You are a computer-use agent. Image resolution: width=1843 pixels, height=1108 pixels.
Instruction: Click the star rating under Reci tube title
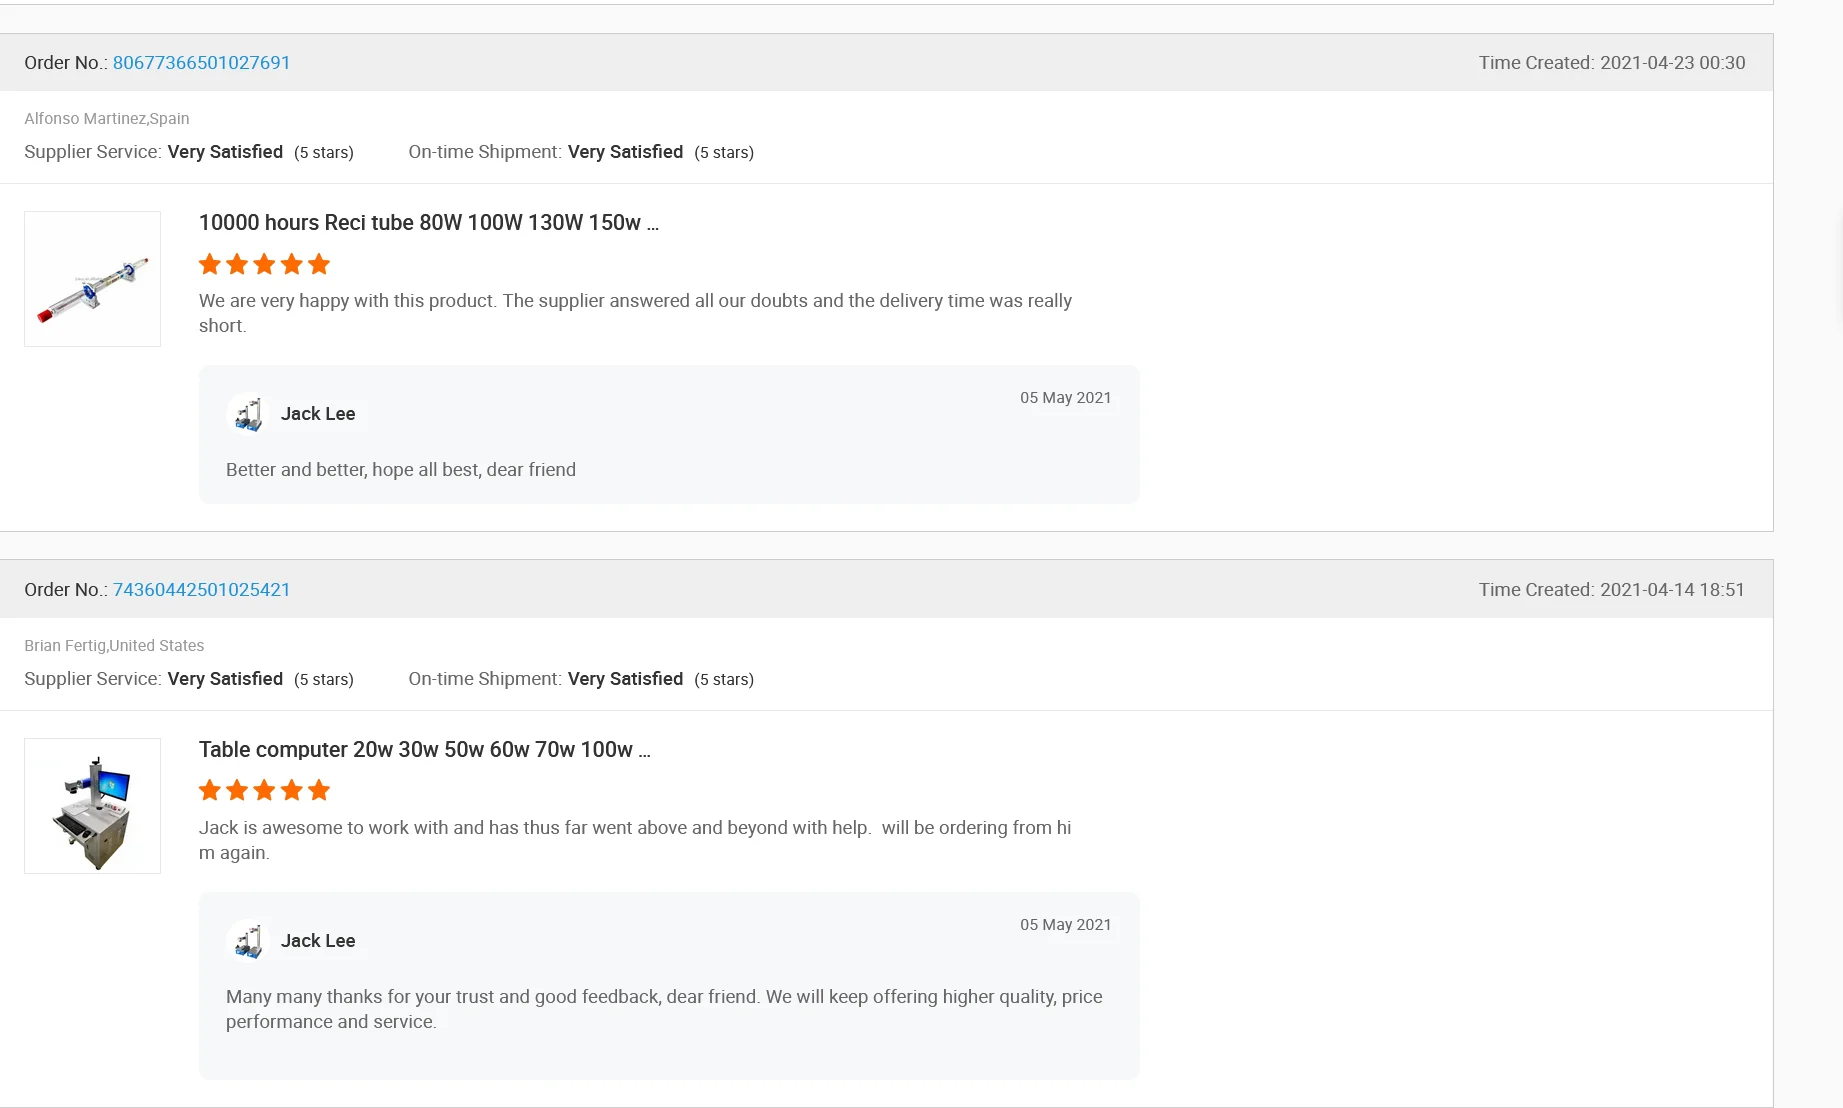(264, 265)
